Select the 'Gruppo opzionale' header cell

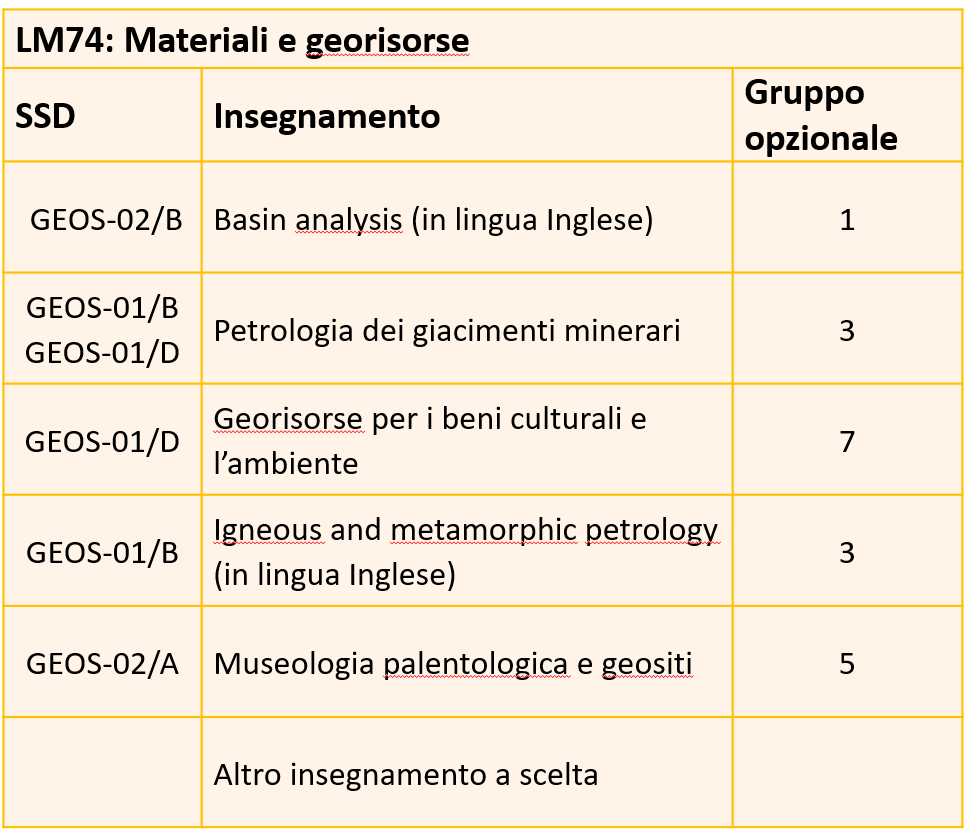[820, 116]
